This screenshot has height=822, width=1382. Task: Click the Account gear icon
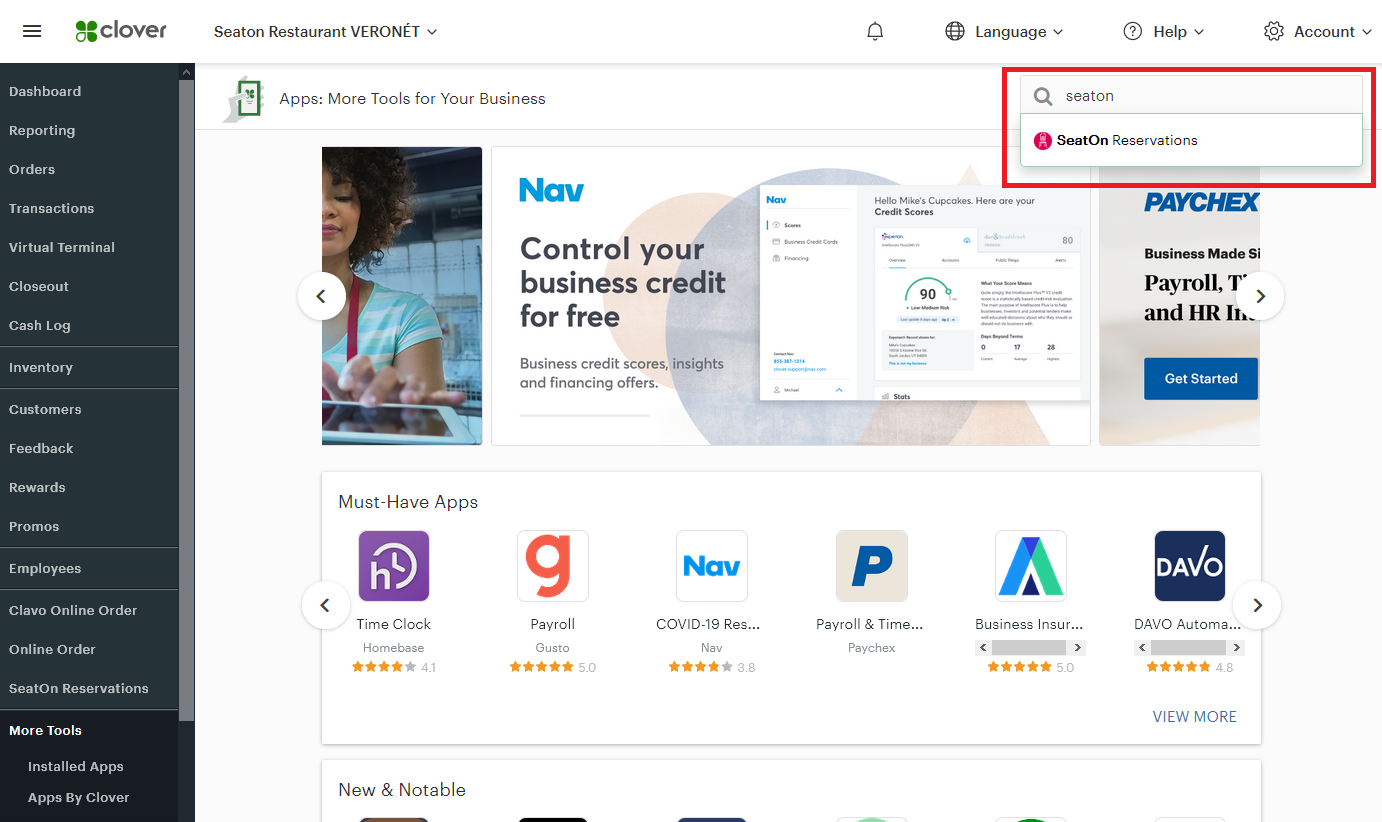(x=1273, y=31)
